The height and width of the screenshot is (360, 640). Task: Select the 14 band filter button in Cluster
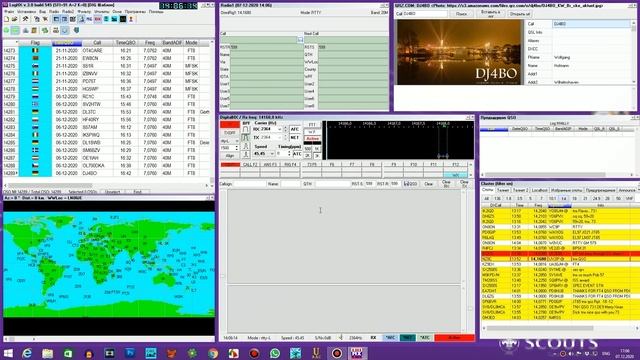click(x=564, y=198)
